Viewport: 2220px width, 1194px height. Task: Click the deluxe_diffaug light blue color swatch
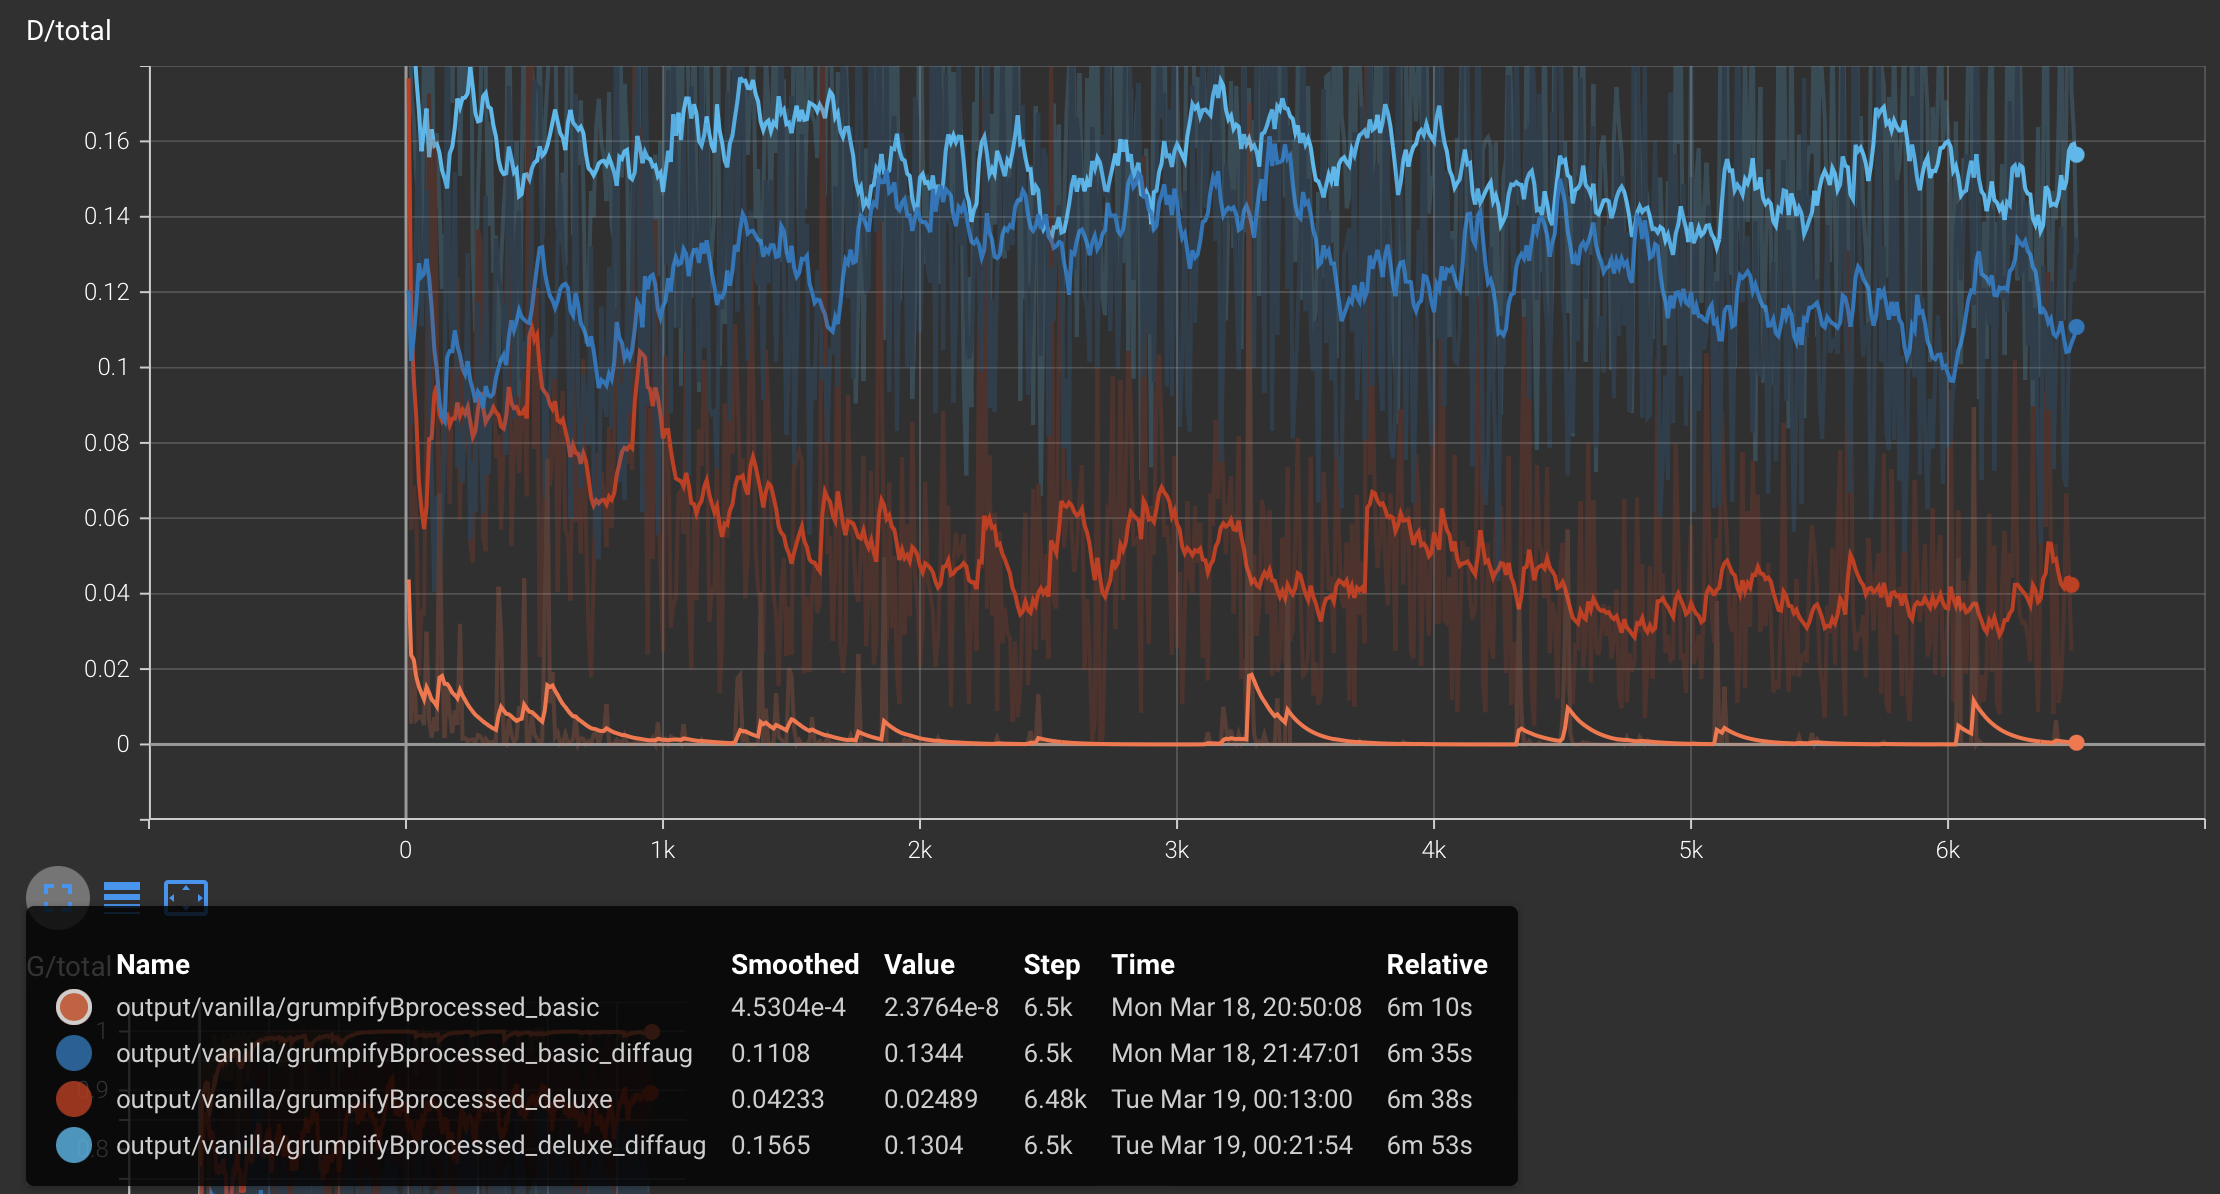(74, 1145)
